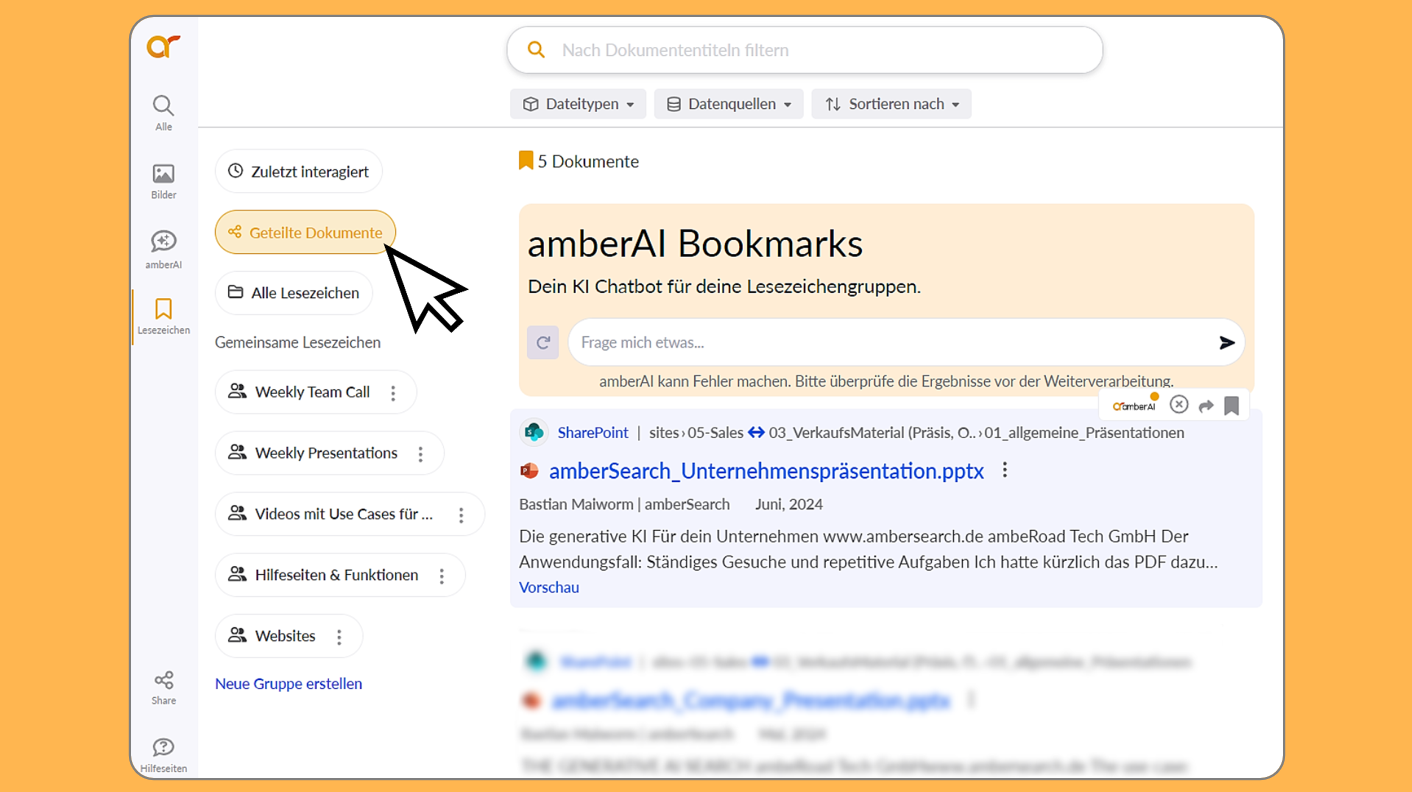Viewport: 1412px width, 792px height.
Task: Click the circled X on the result toolbar
Action: pyautogui.click(x=1179, y=405)
